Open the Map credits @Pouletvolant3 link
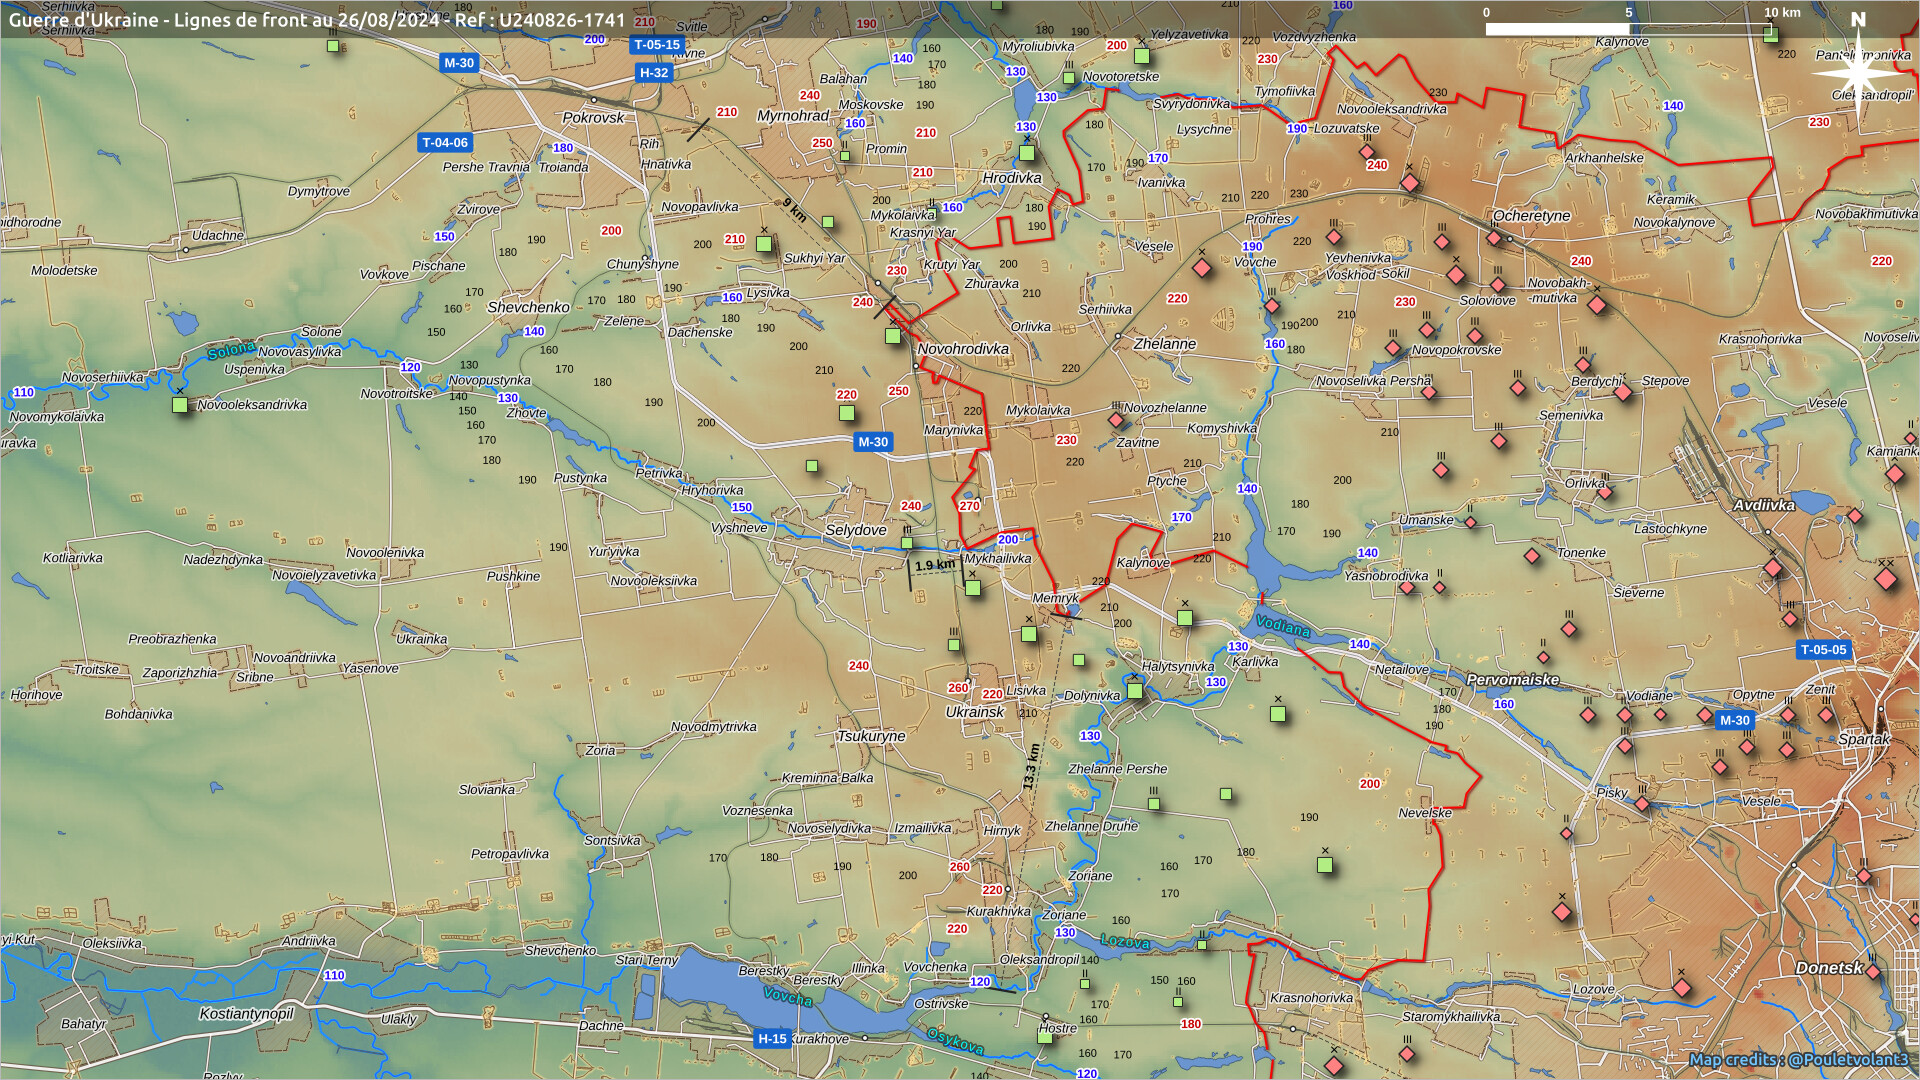1920x1080 pixels. 1798,1059
